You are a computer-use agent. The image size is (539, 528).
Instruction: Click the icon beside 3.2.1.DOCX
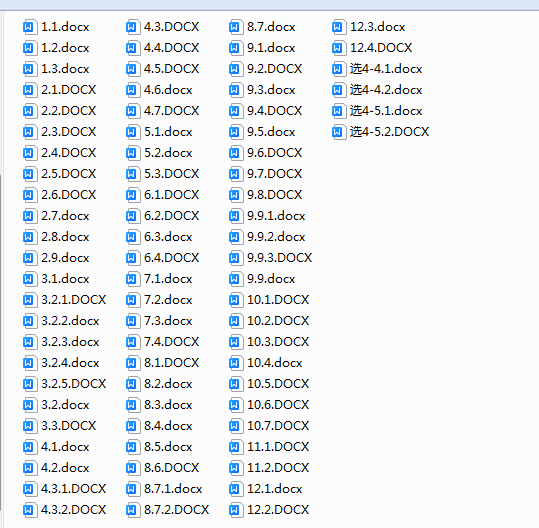29,300
